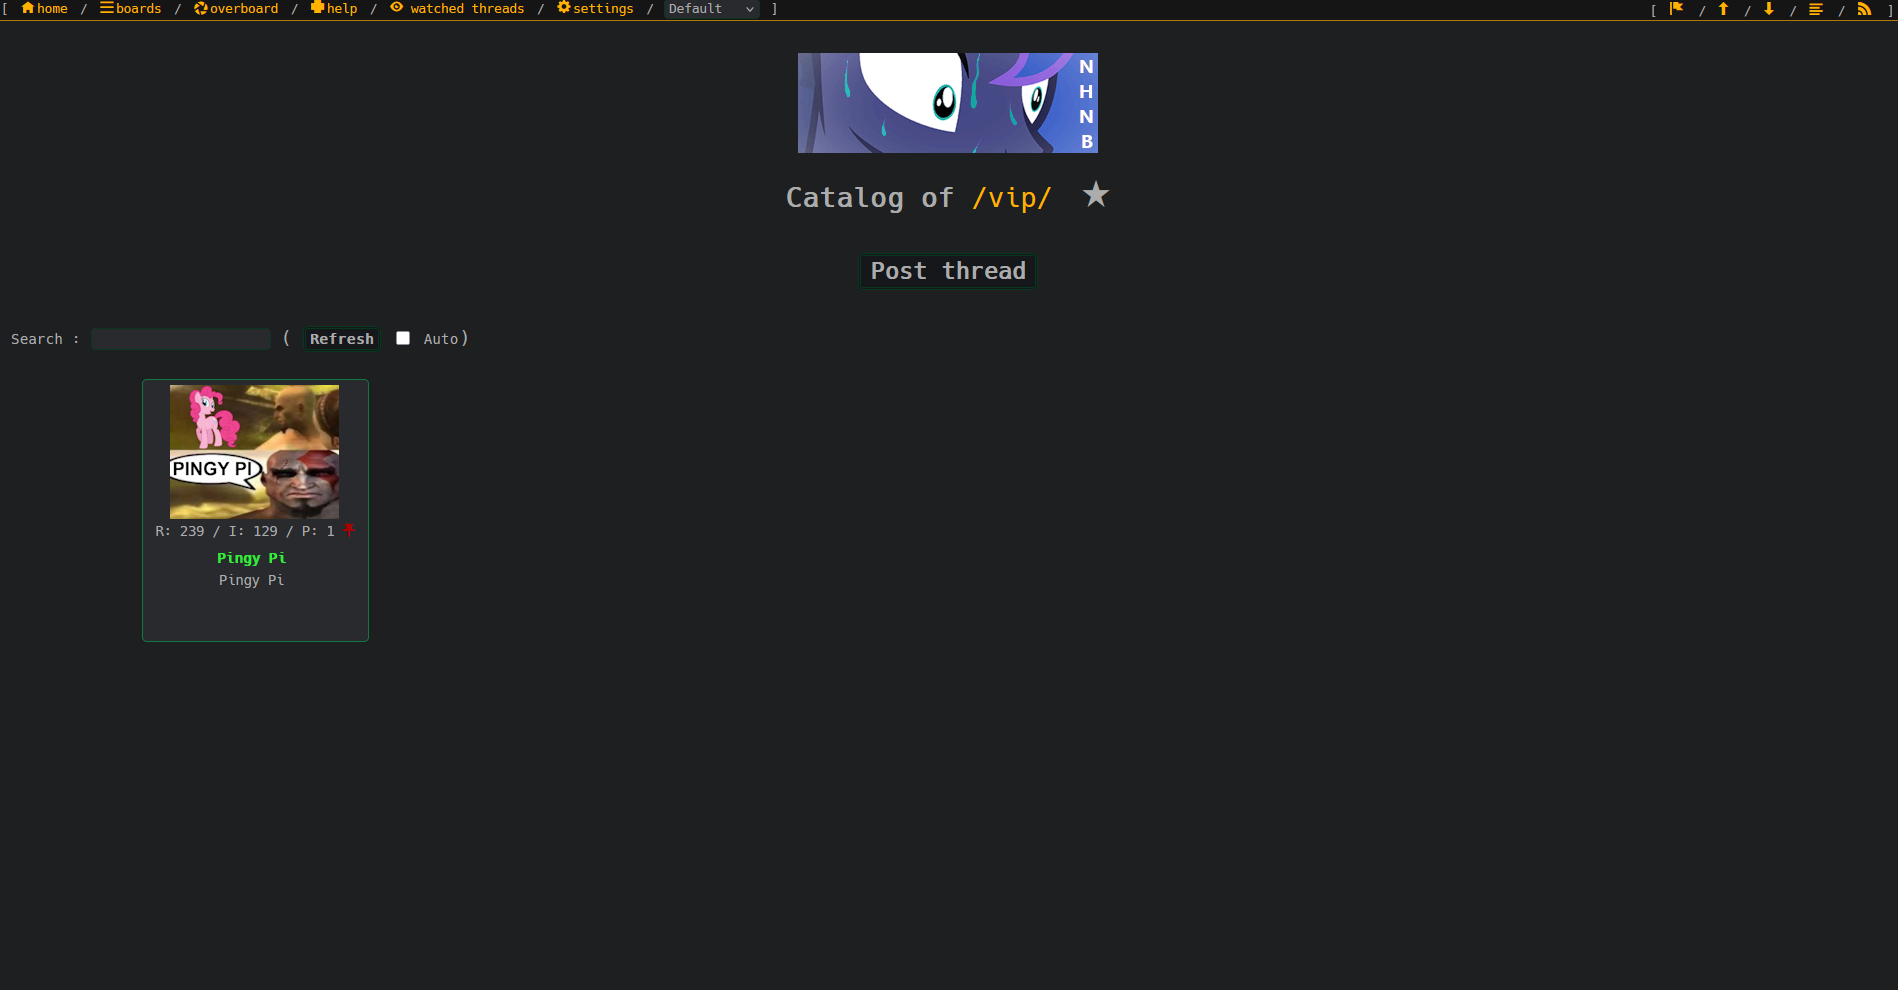Jump to bottom with the down arrow icon
Viewport: 1898px width, 990px height.
[1769, 9]
